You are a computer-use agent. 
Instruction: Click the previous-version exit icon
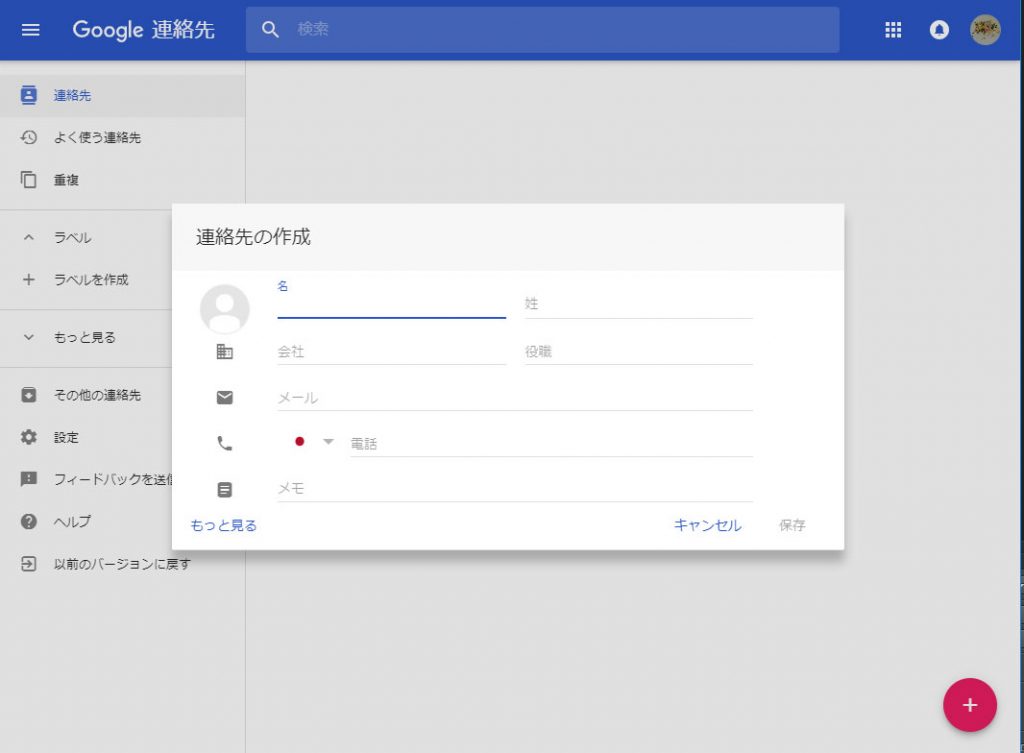[29, 564]
